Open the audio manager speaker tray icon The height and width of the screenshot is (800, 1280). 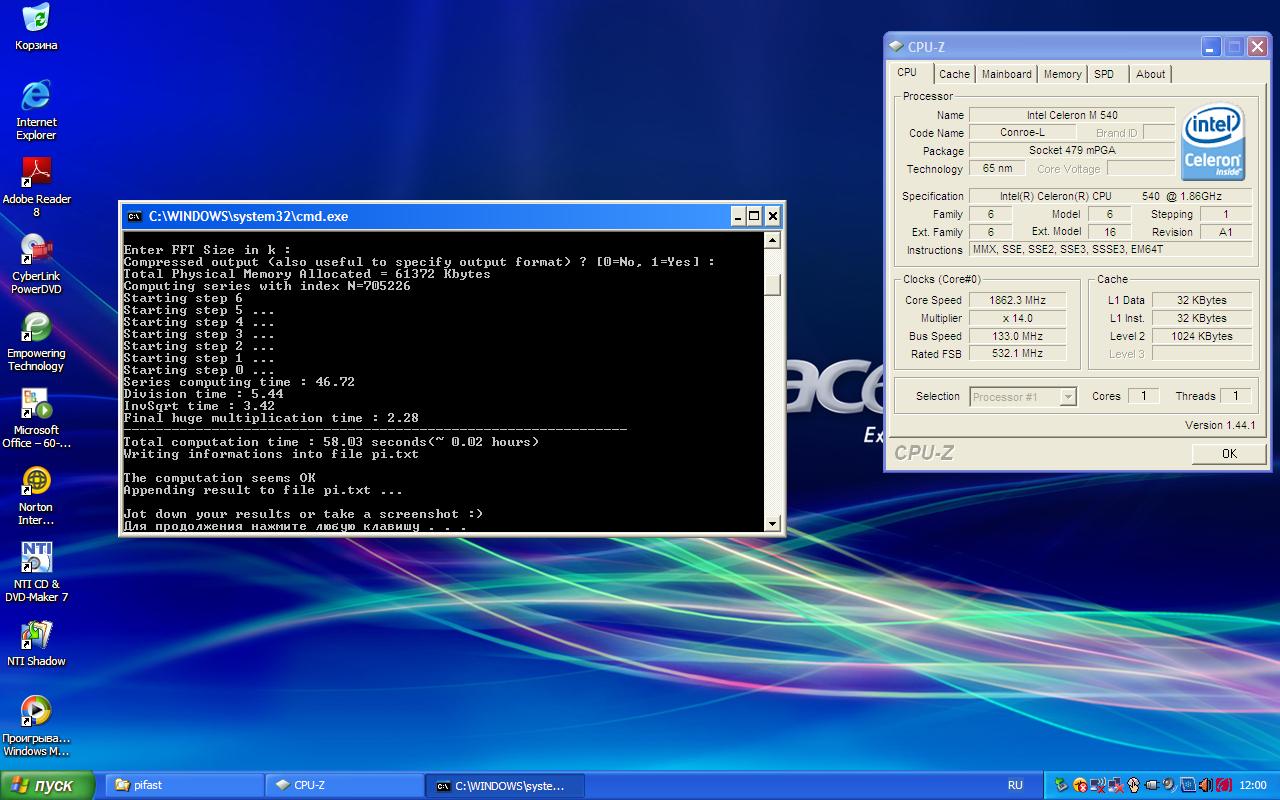tap(1169, 785)
